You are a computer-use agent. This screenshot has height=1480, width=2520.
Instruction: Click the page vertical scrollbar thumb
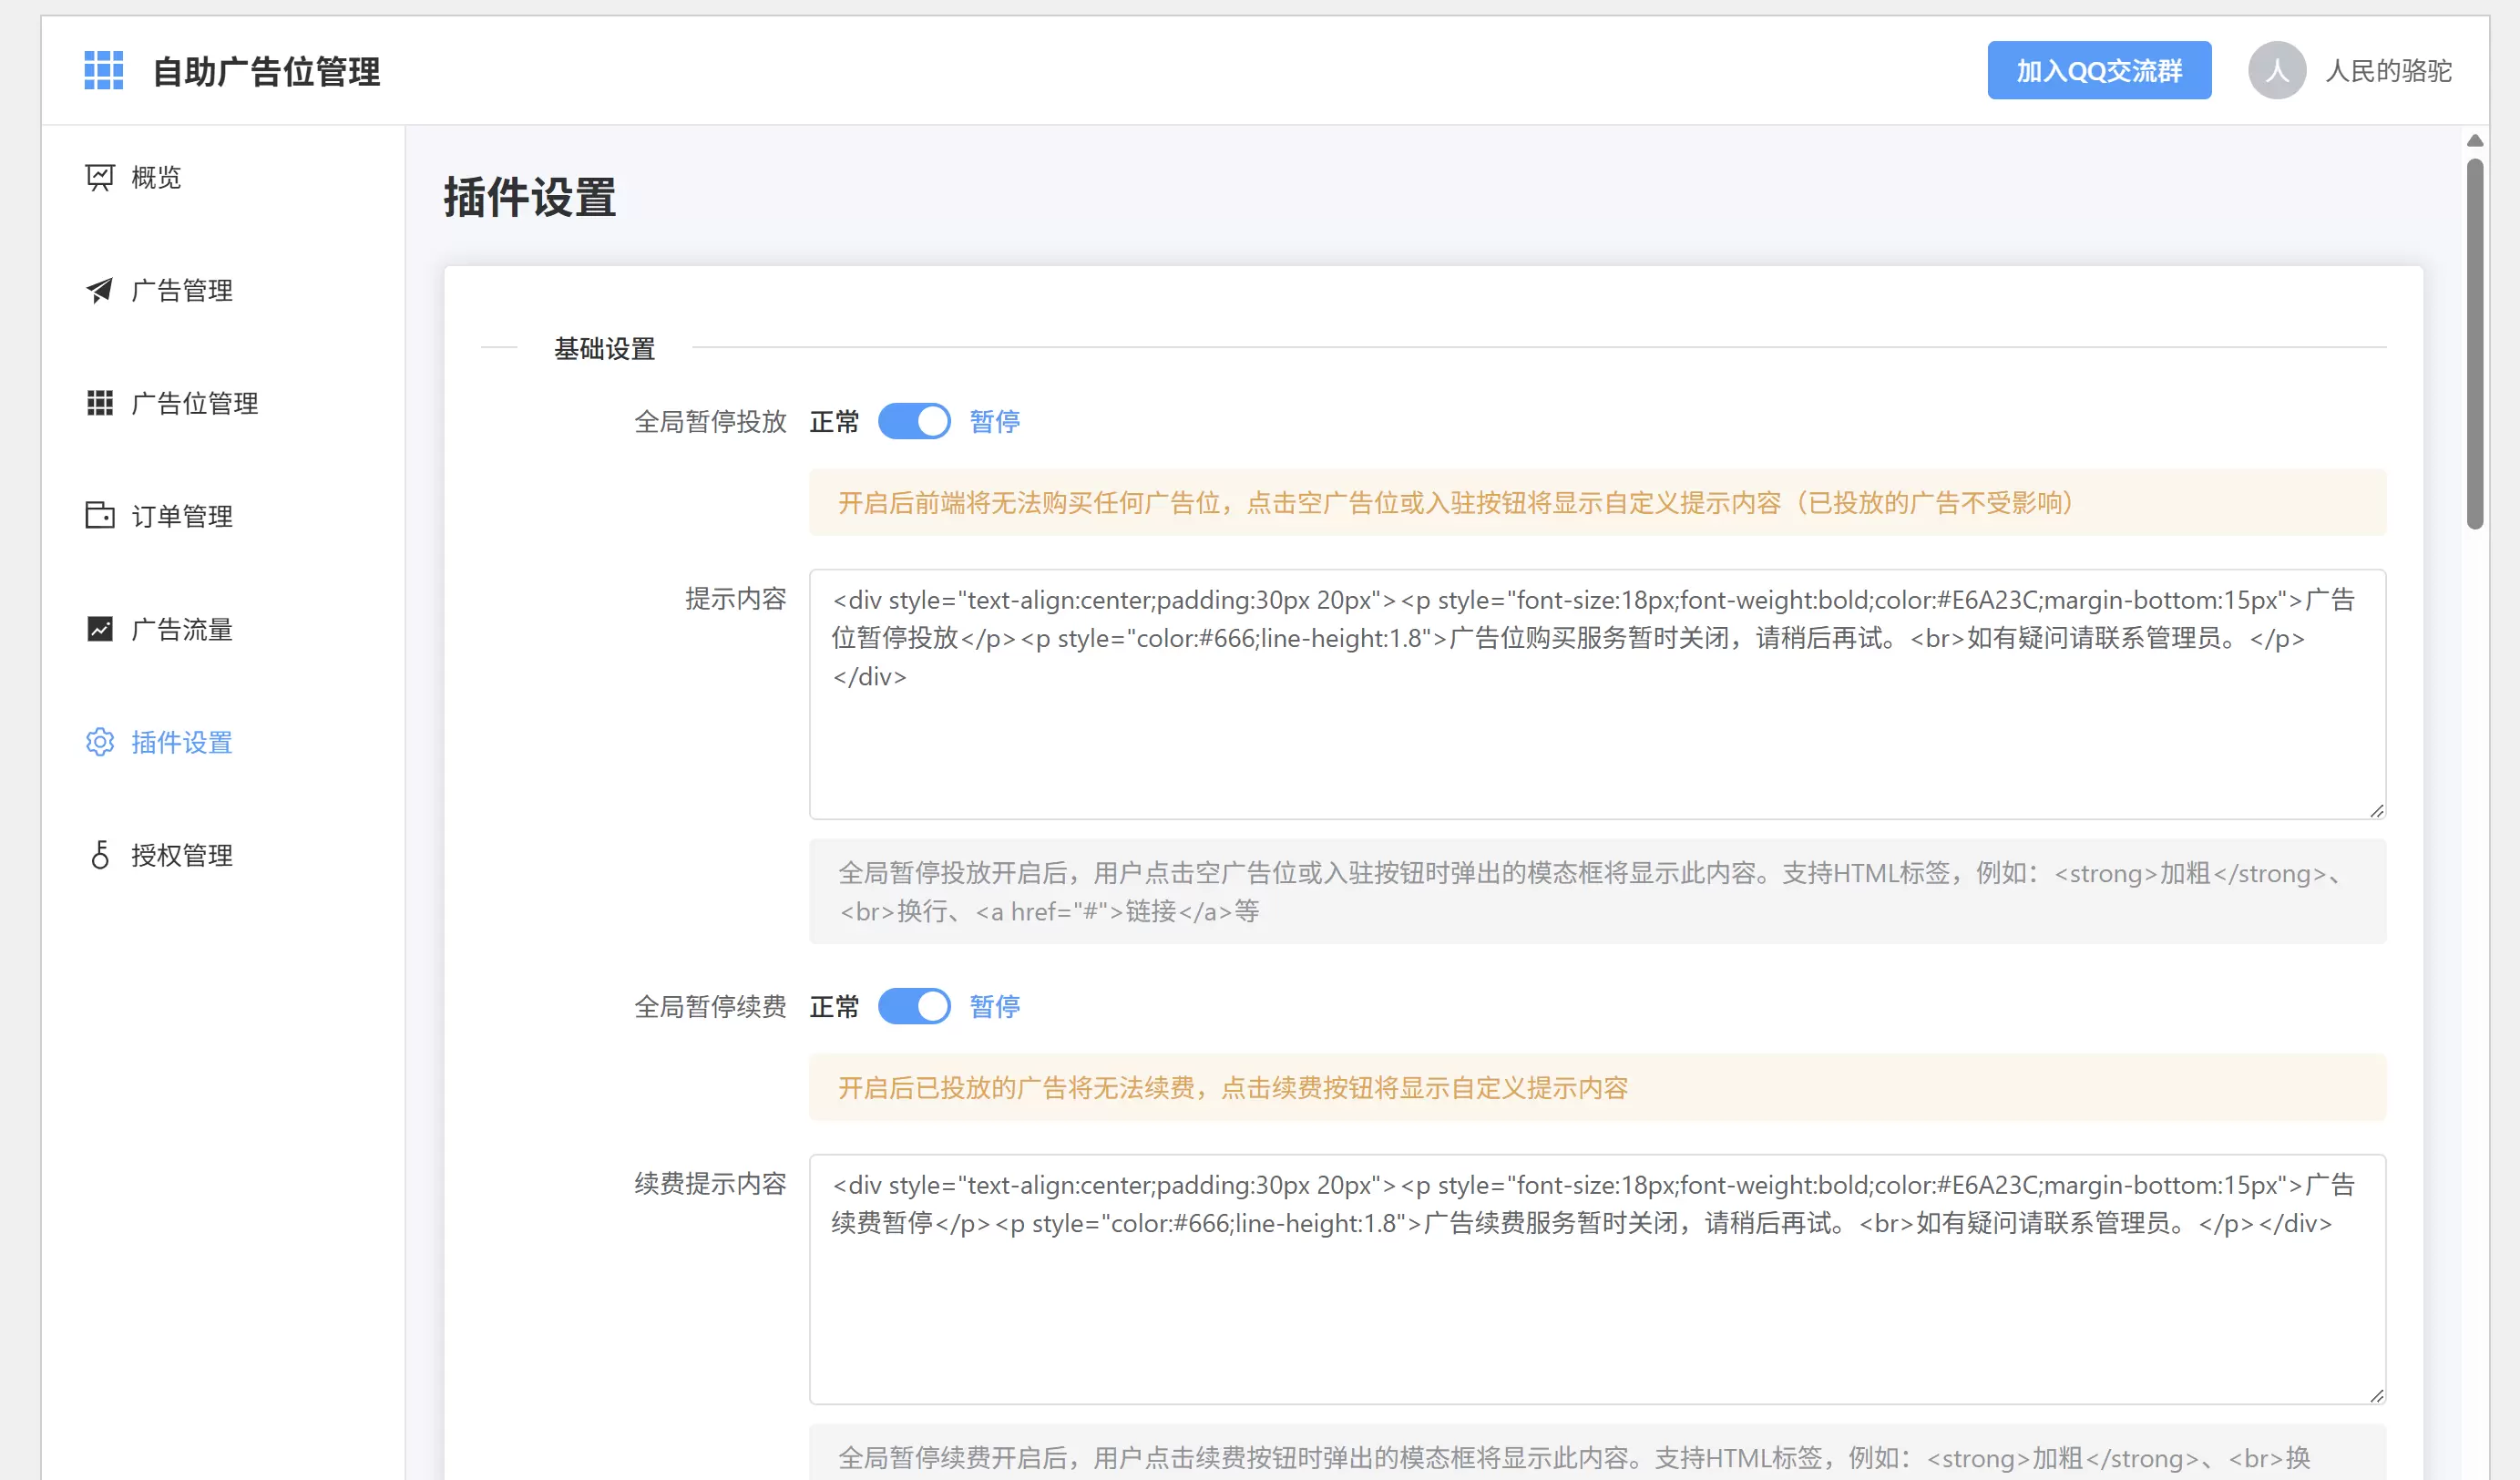click(2475, 344)
